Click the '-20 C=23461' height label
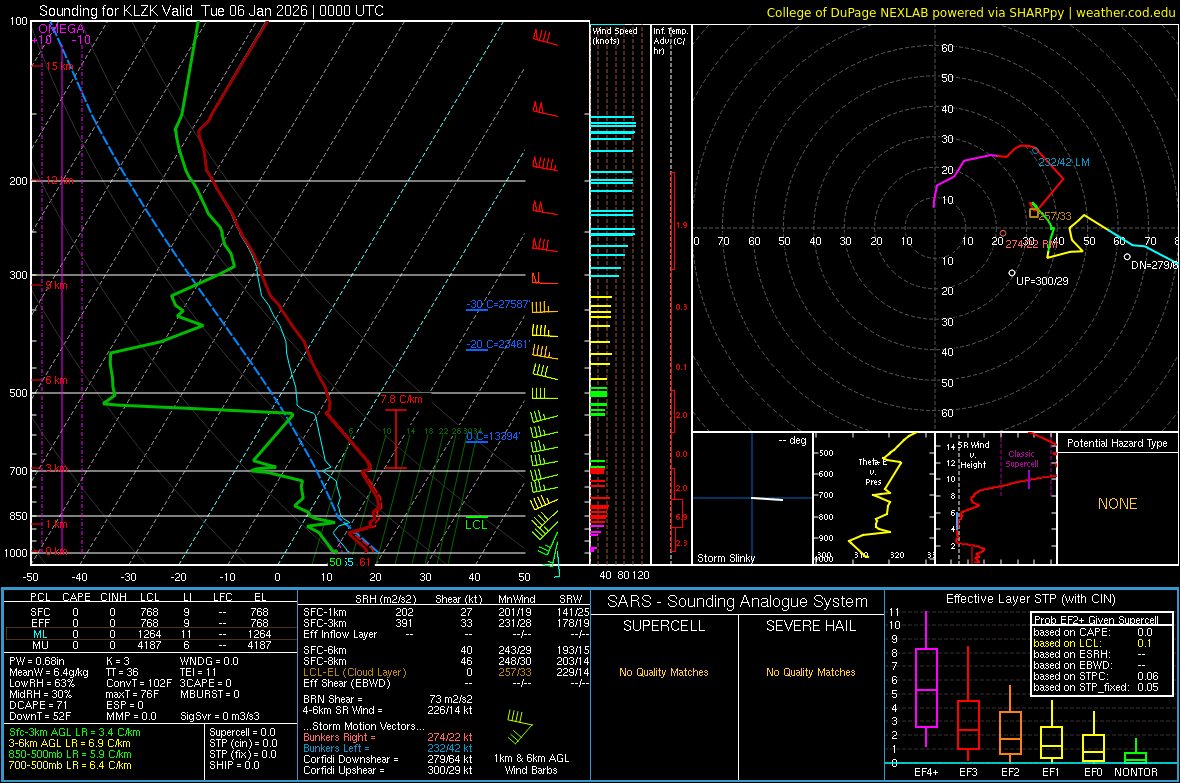This screenshot has width=1180, height=783. click(497, 344)
